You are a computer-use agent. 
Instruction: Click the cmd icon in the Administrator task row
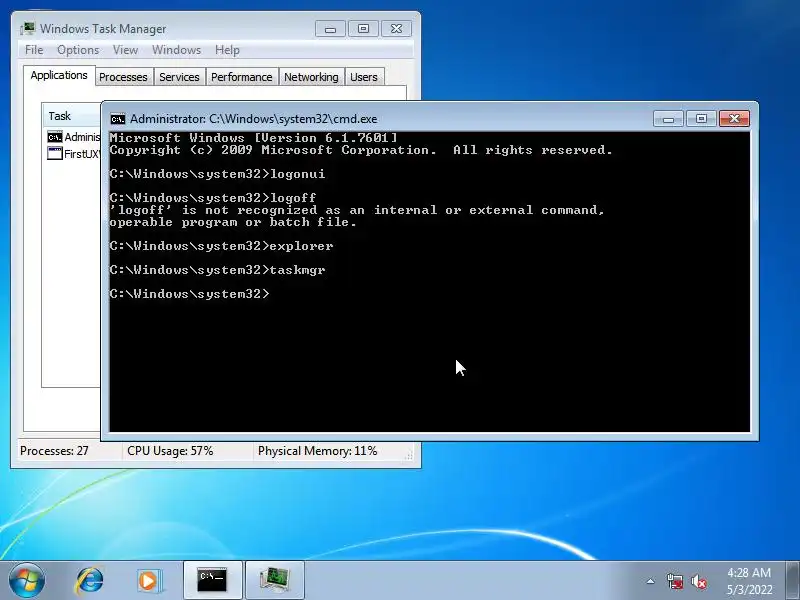tap(55, 137)
